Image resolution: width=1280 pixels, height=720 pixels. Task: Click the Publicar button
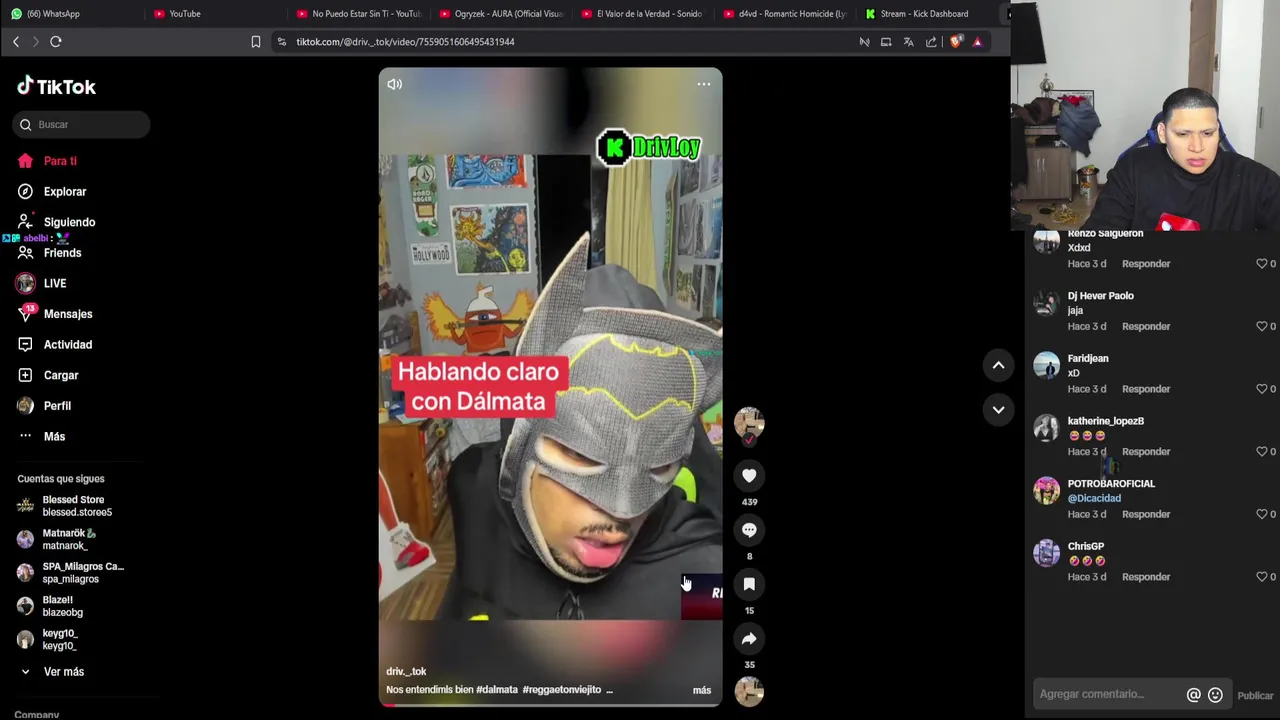pyautogui.click(x=1255, y=696)
